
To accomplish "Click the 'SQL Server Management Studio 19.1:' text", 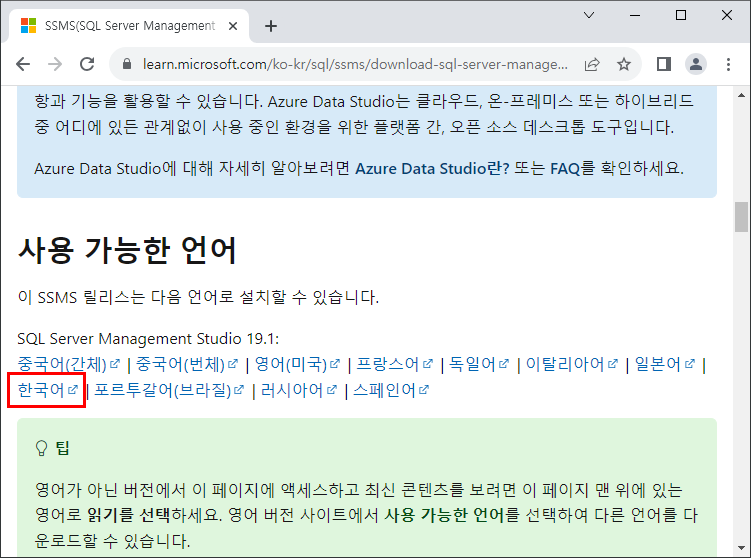I will 148,339.
